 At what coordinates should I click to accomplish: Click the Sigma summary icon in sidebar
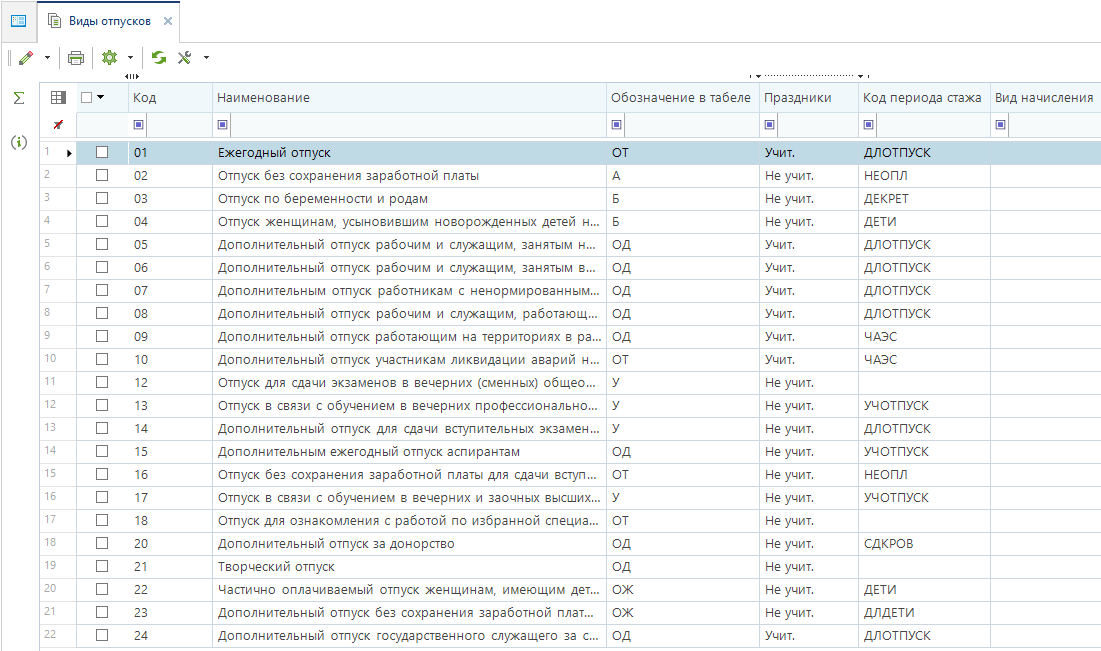pyautogui.click(x=18, y=98)
